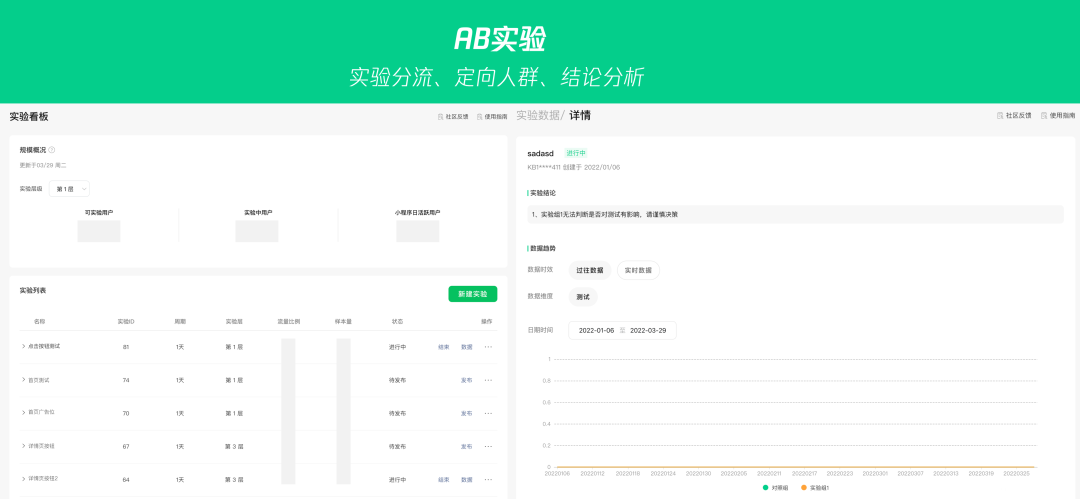Expand the 点击按钮测试 experiment row
Viewport: 1080px width, 499px height.
tap(23, 346)
